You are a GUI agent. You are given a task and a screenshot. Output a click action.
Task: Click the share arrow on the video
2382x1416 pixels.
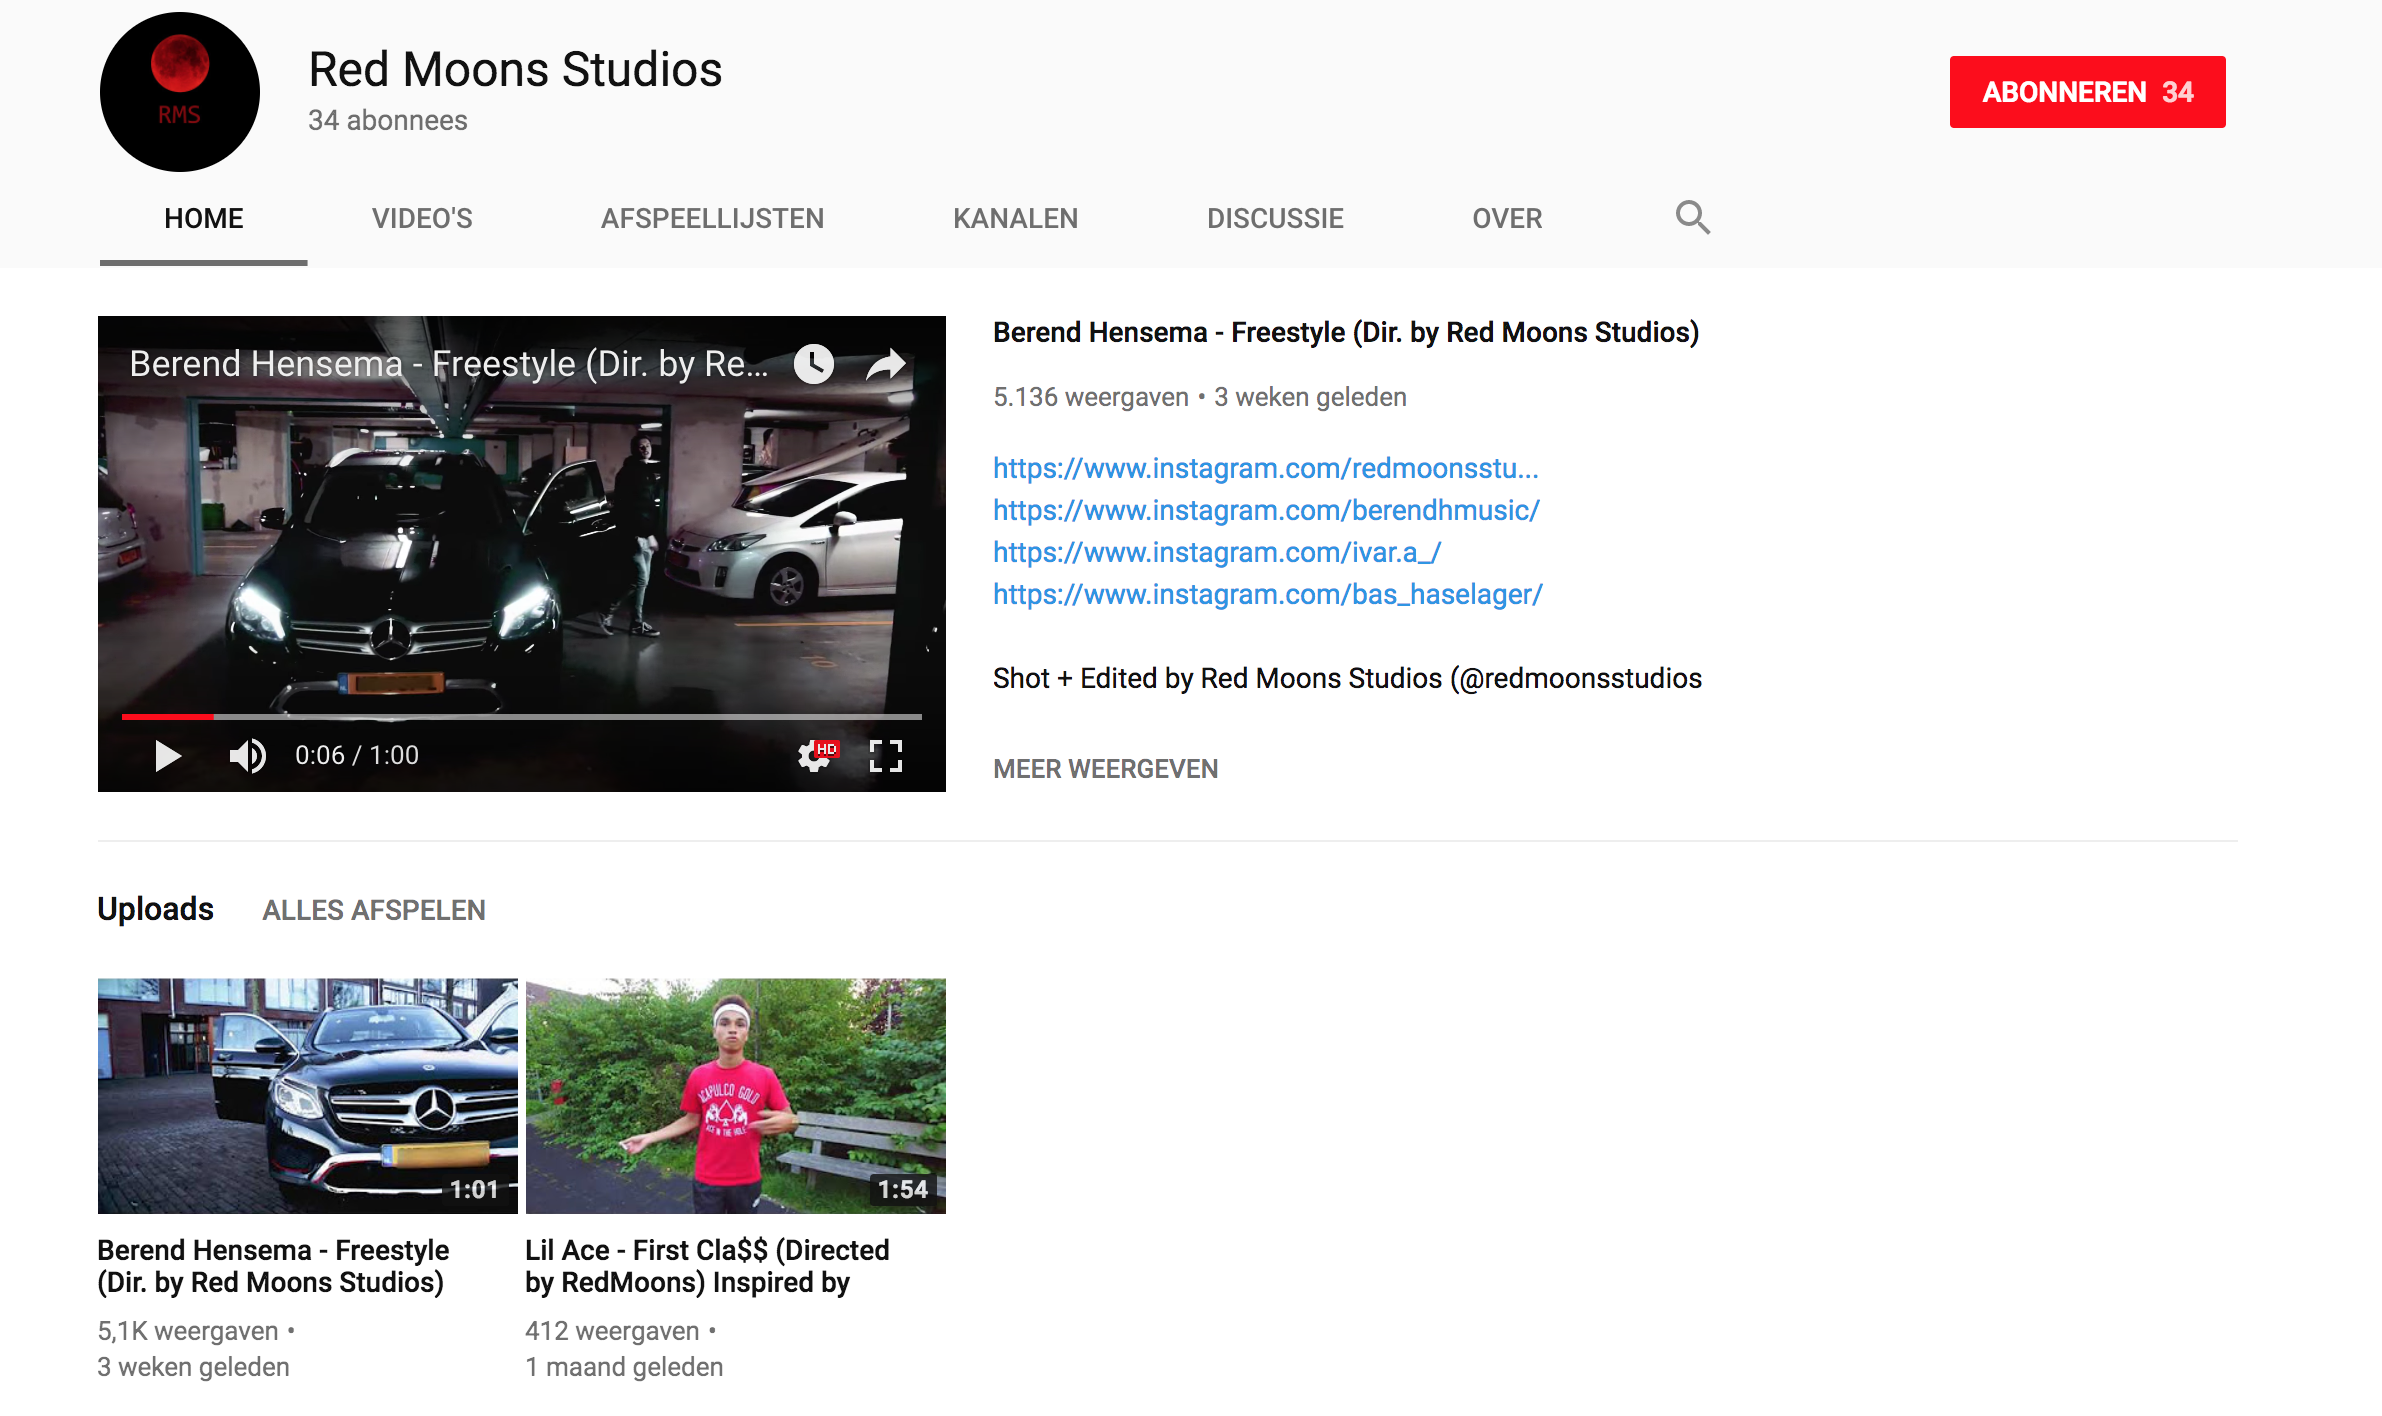point(886,364)
